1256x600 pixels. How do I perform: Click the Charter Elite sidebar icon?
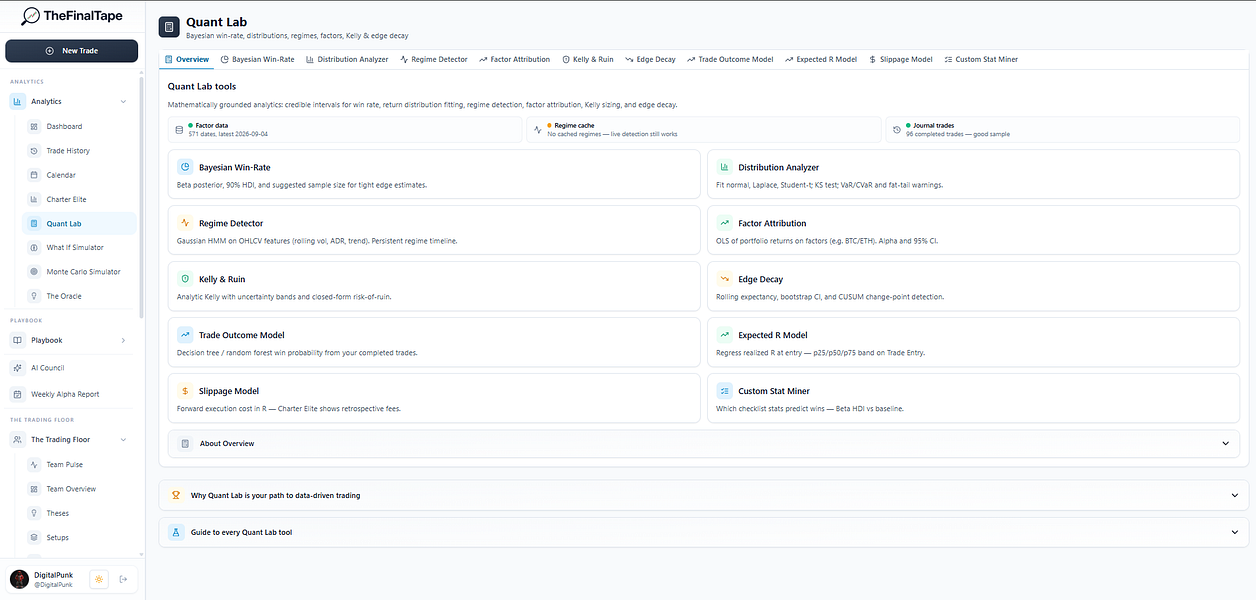pos(34,199)
